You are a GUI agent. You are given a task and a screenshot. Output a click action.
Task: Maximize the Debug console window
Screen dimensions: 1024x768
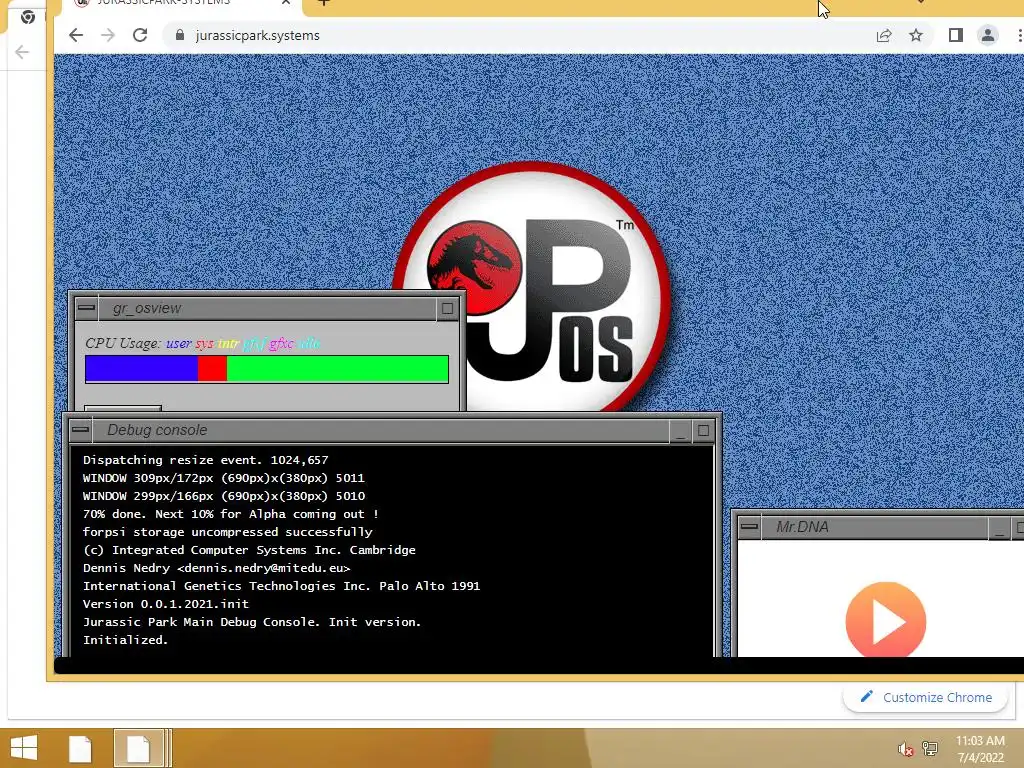703,430
